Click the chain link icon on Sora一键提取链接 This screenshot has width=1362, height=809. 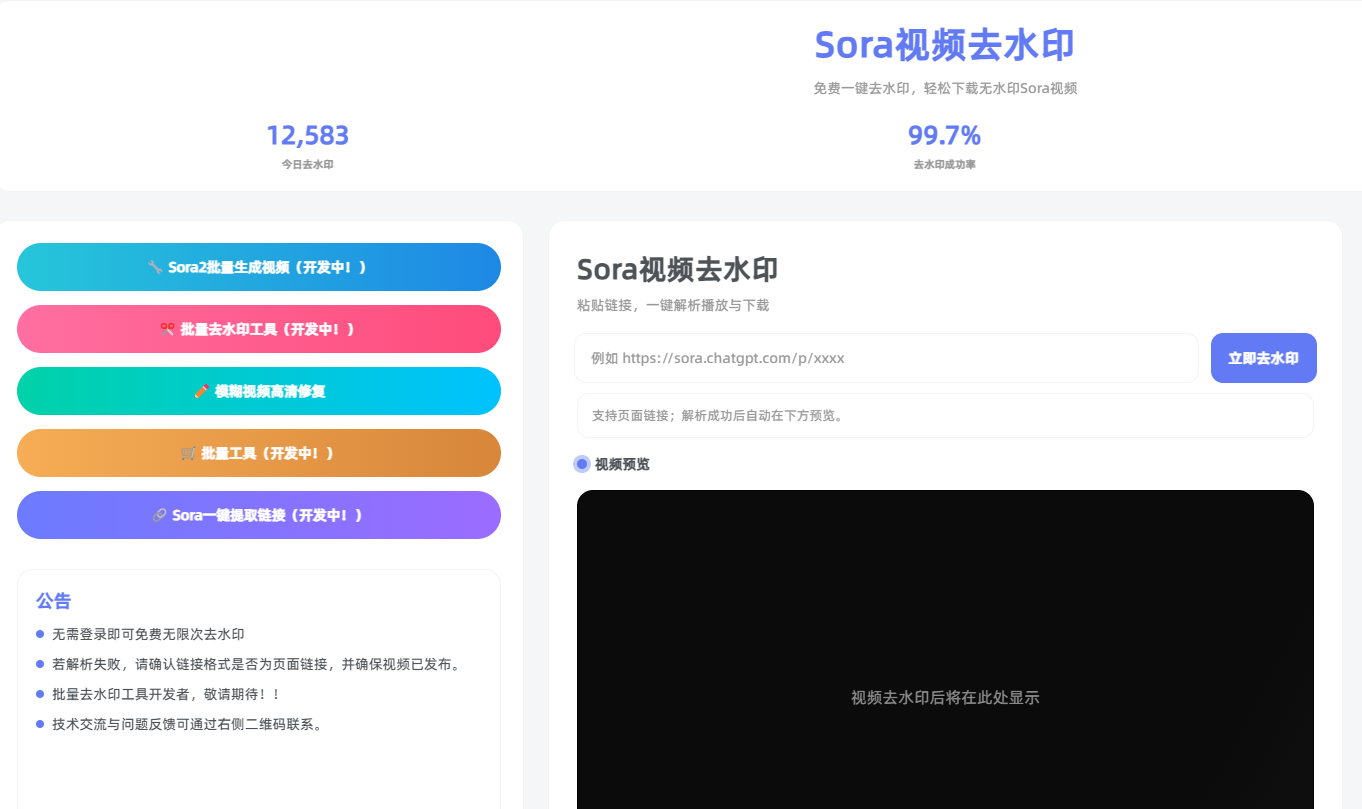pos(159,515)
